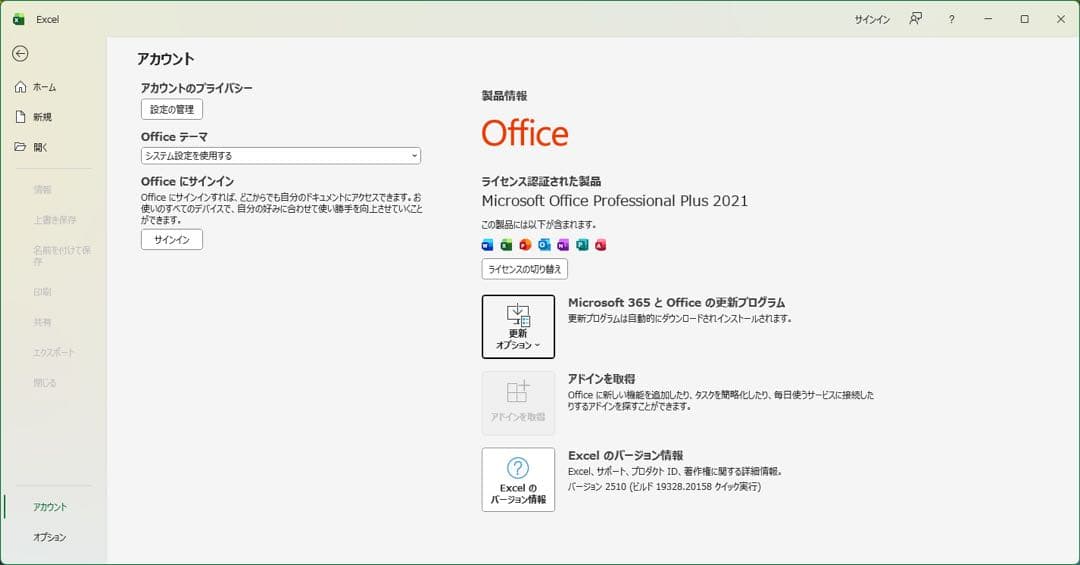Expand the 更新オプション dropdown button

pyautogui.click(x=518, y=327)
